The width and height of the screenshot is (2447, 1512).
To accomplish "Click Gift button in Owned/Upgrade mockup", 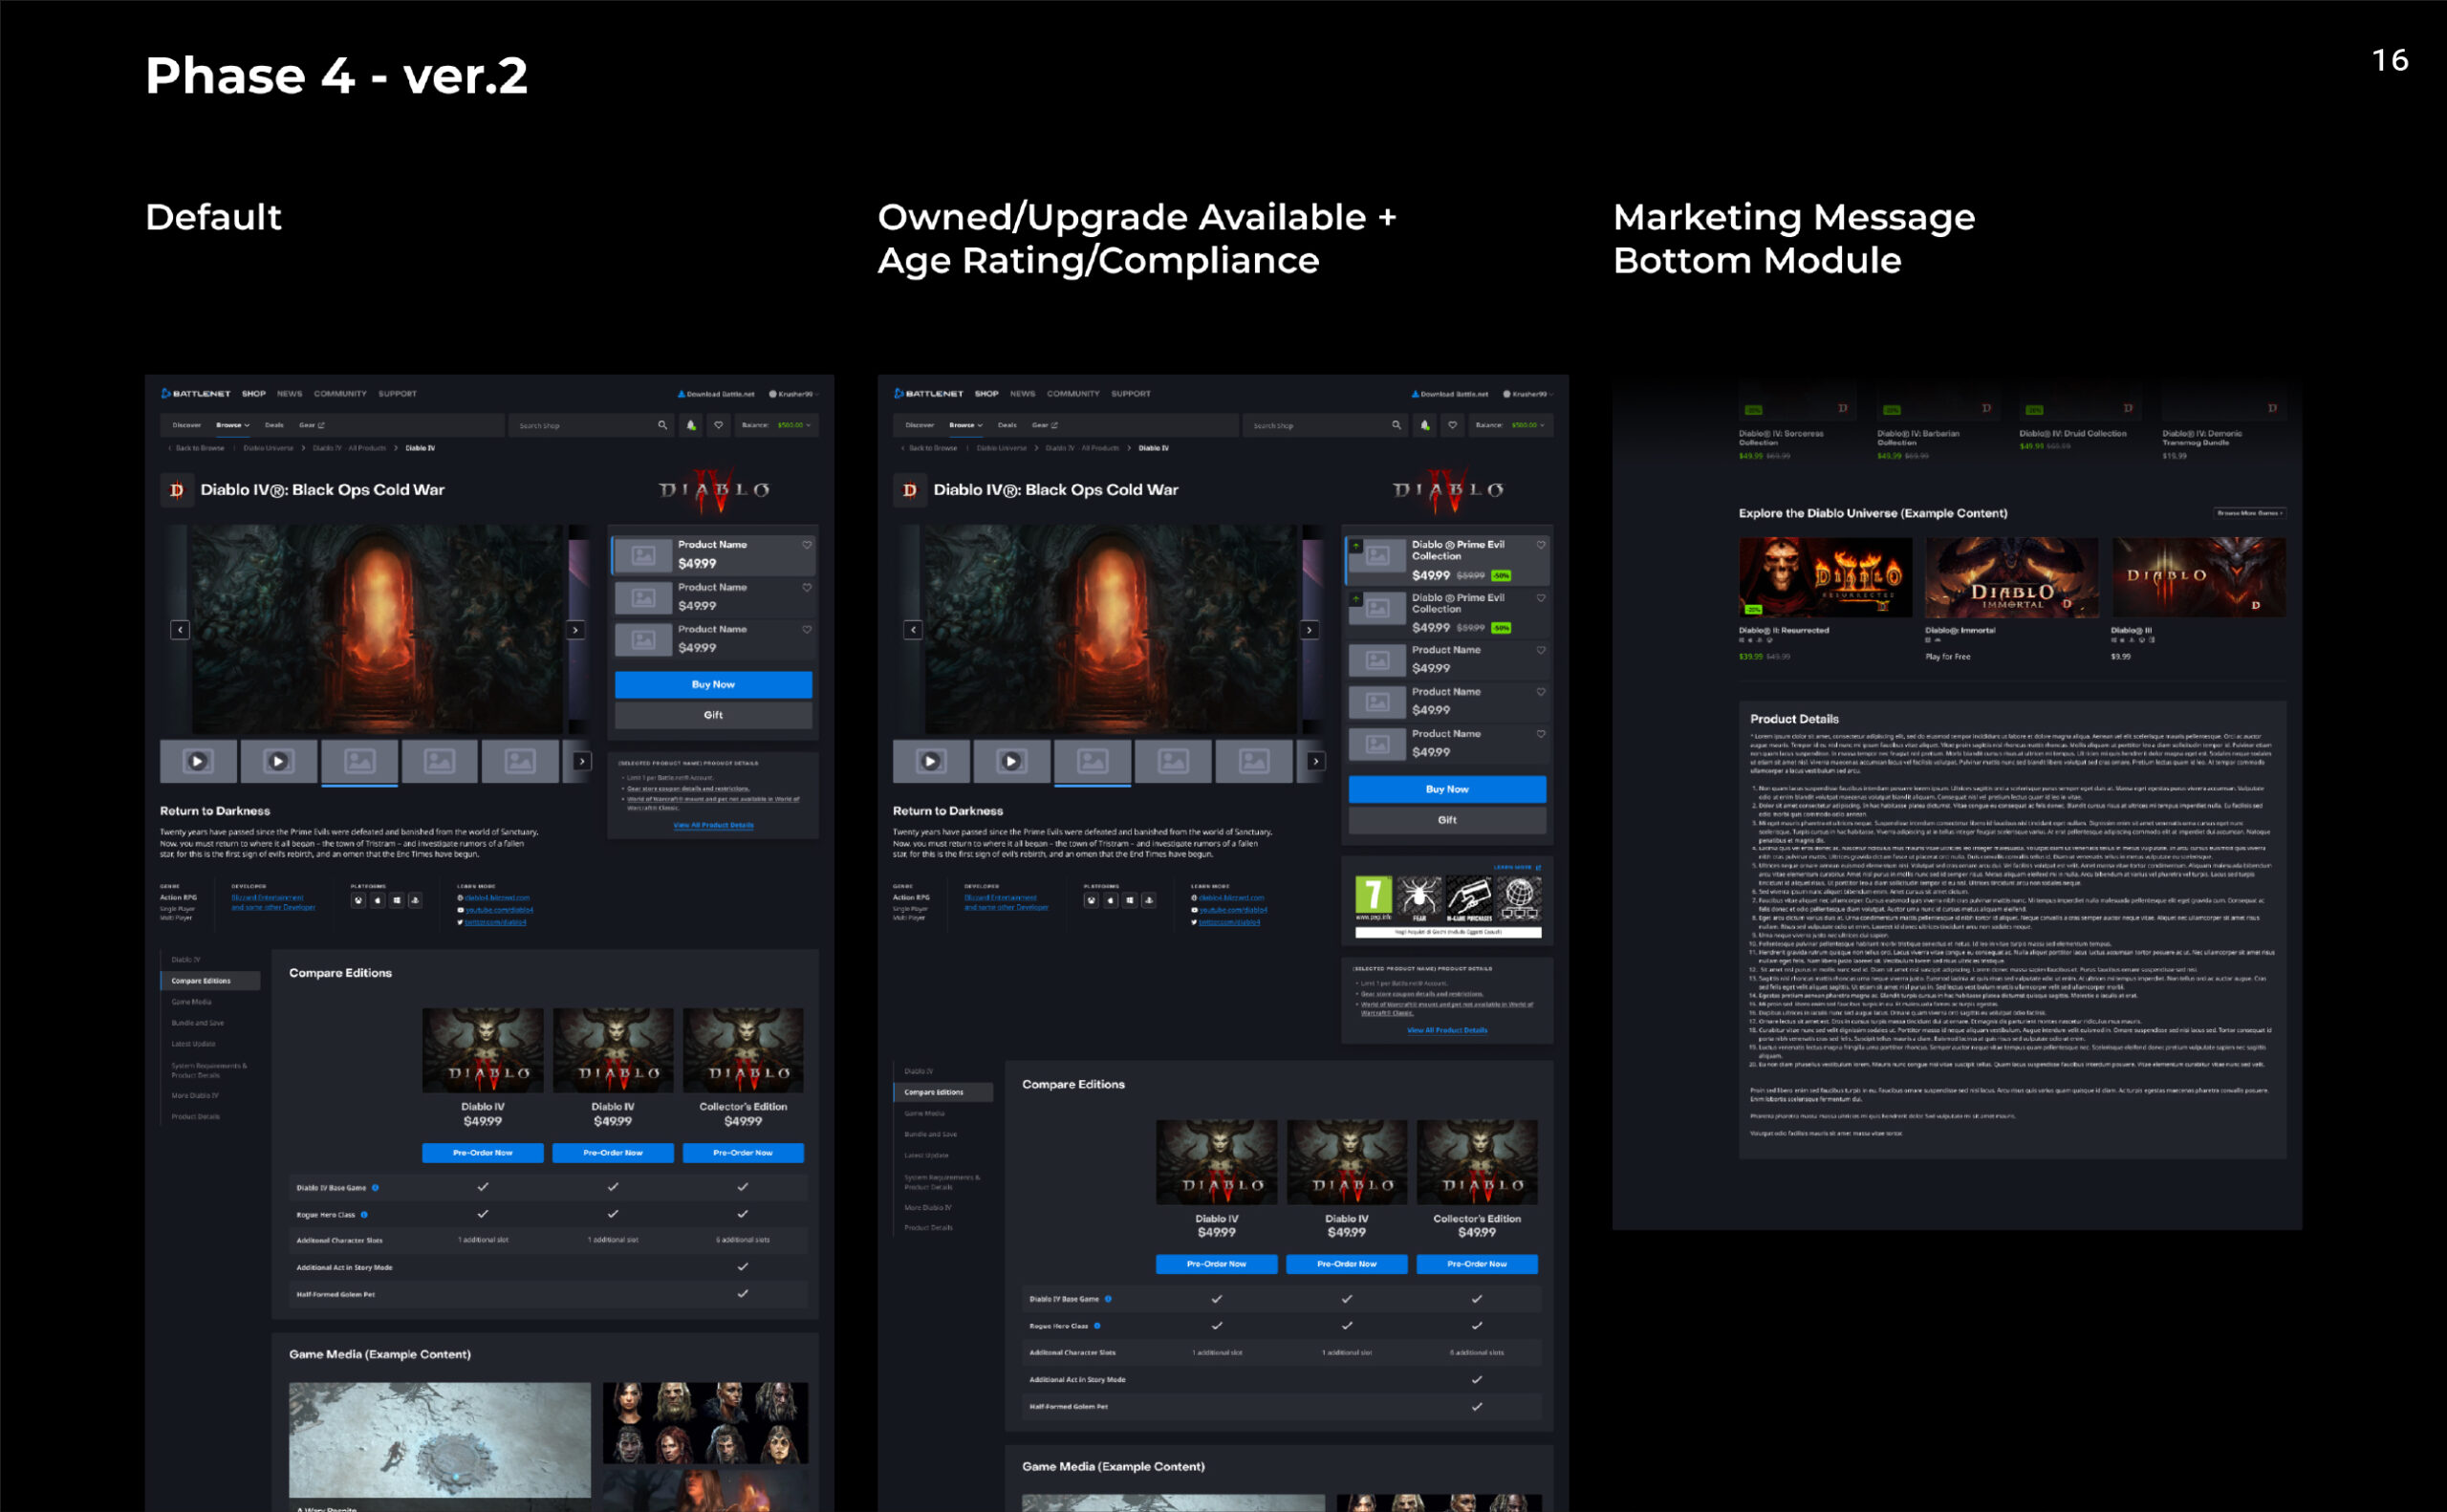I will click(1447, 820).
